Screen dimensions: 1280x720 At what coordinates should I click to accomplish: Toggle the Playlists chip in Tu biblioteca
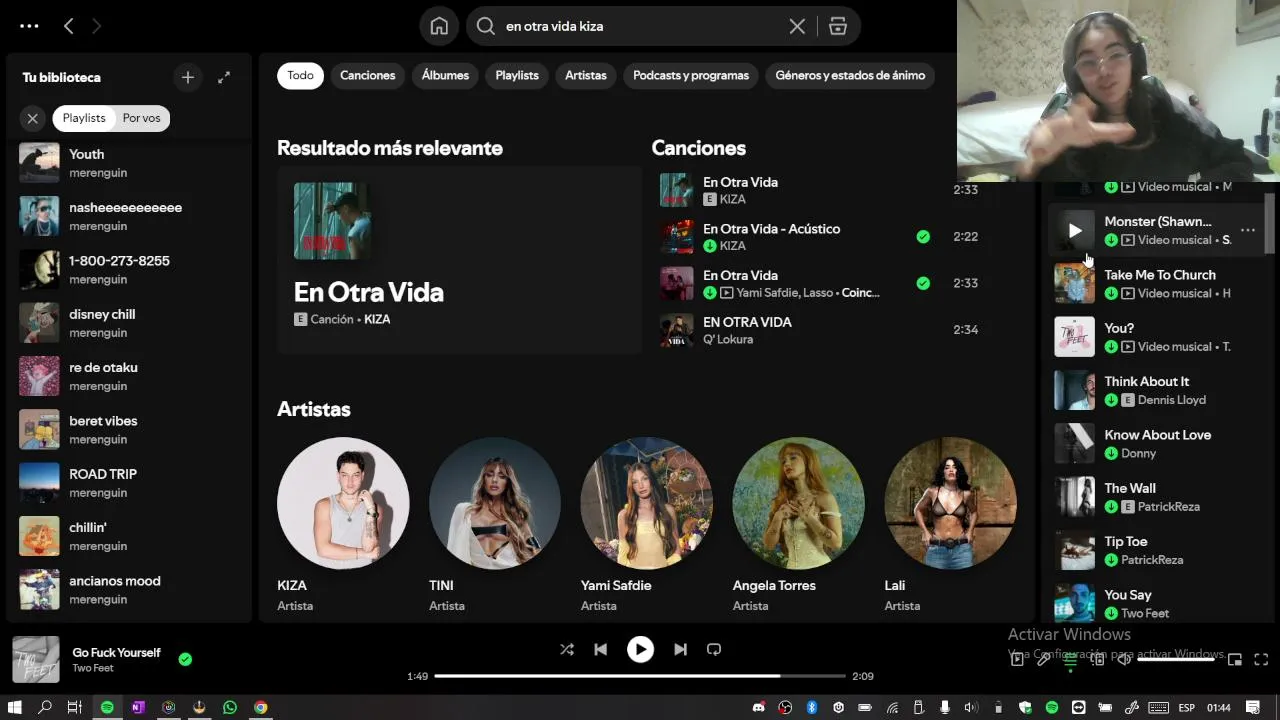(x=84, y=118)
